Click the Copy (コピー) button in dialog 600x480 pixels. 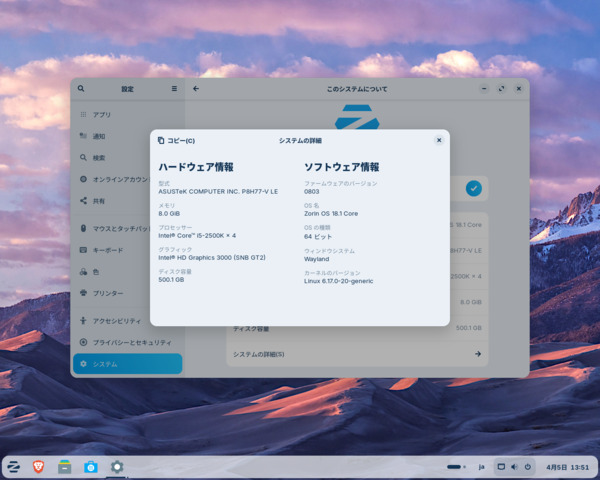point(176,141)
